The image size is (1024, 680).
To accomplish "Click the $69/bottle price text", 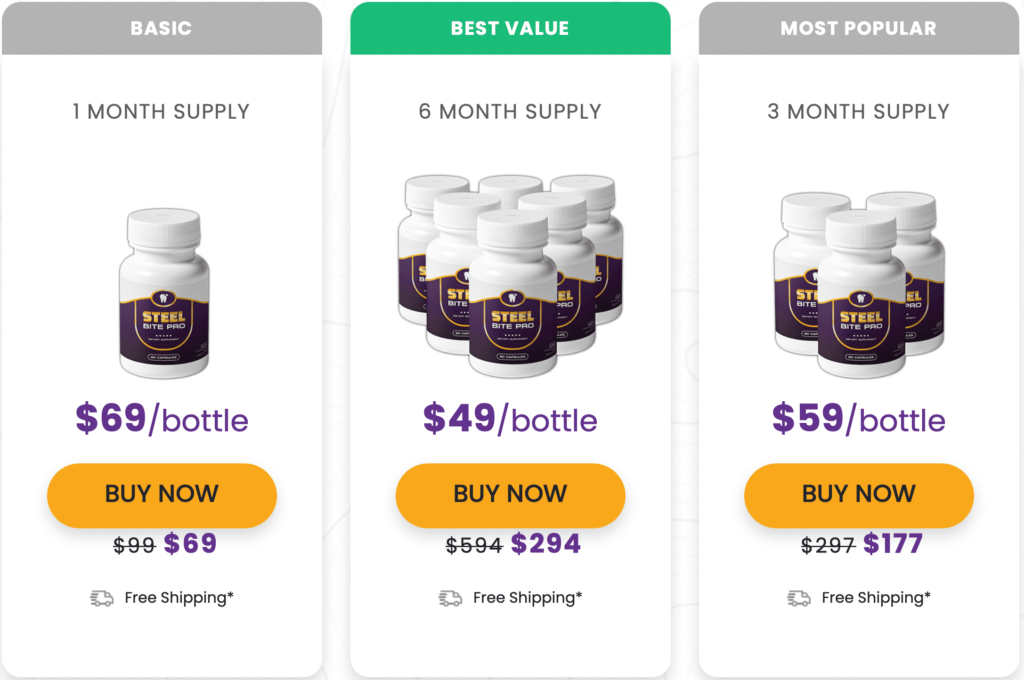I will pyautogui.click(x=162, y=419).
